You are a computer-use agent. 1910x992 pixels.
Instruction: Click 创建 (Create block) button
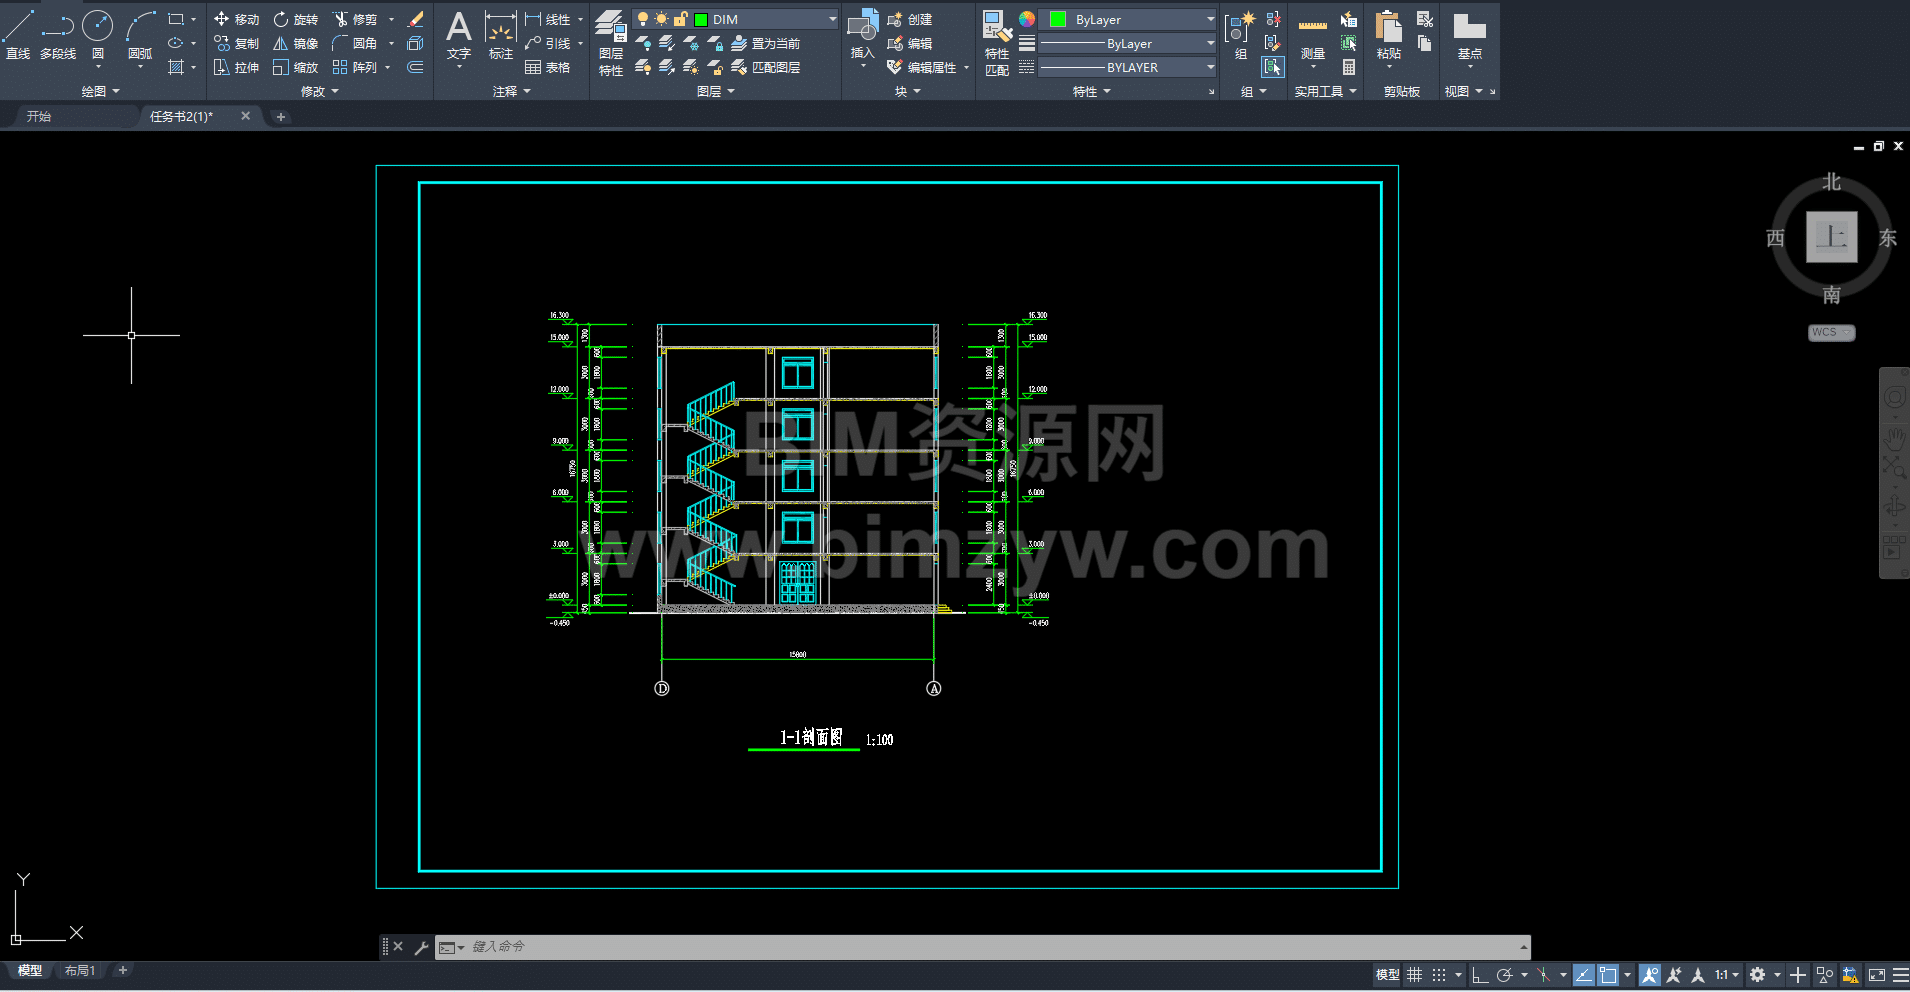tap(910, 19)
